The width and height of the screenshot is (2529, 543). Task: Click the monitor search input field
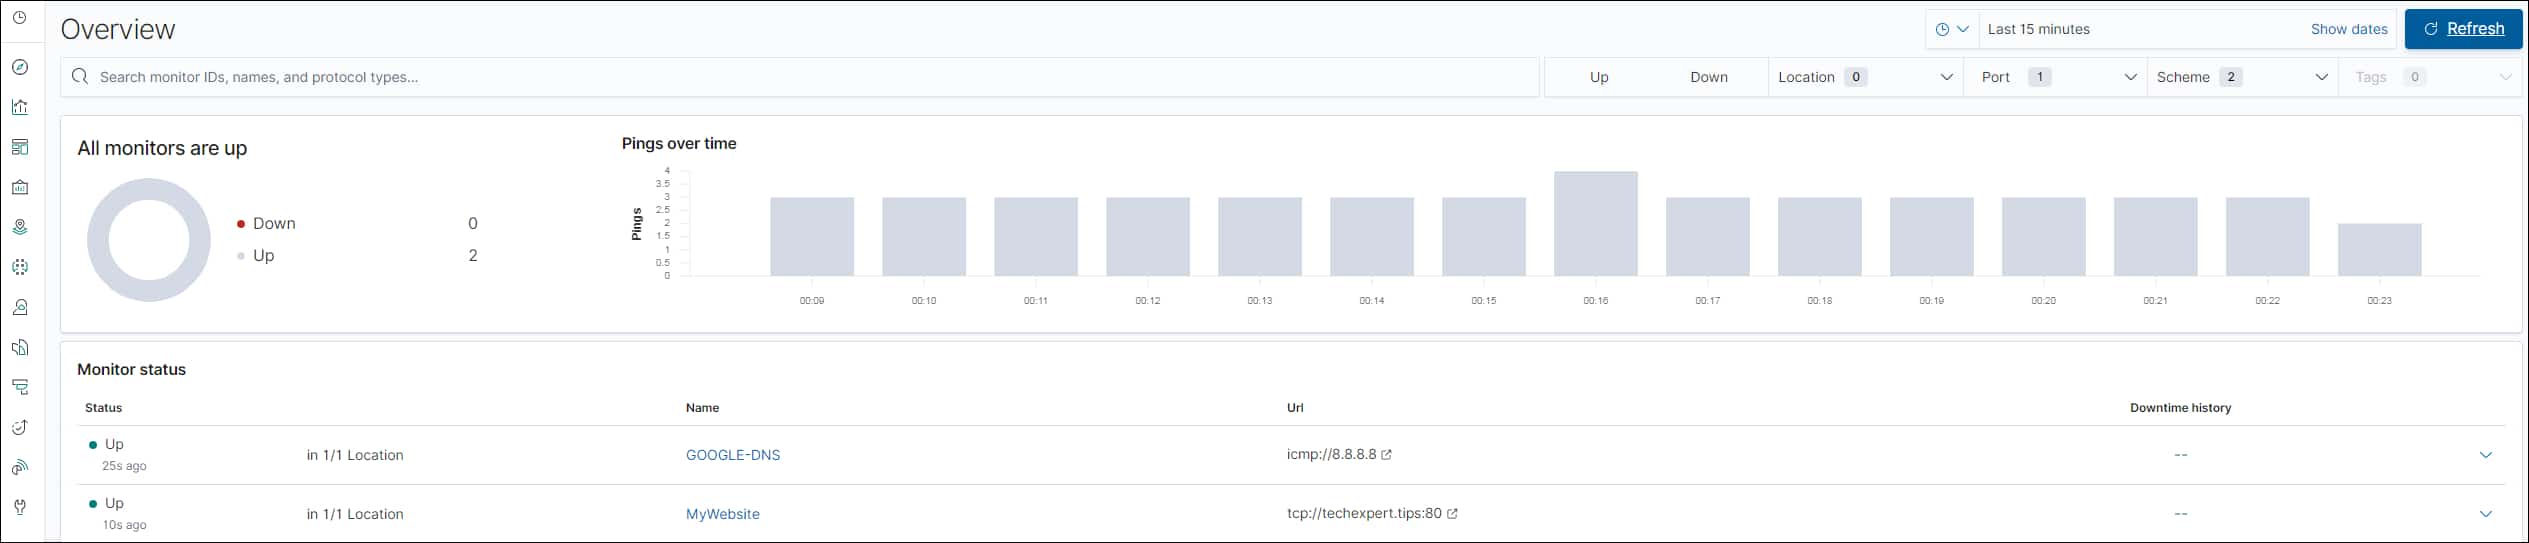[x=800, y=77]
